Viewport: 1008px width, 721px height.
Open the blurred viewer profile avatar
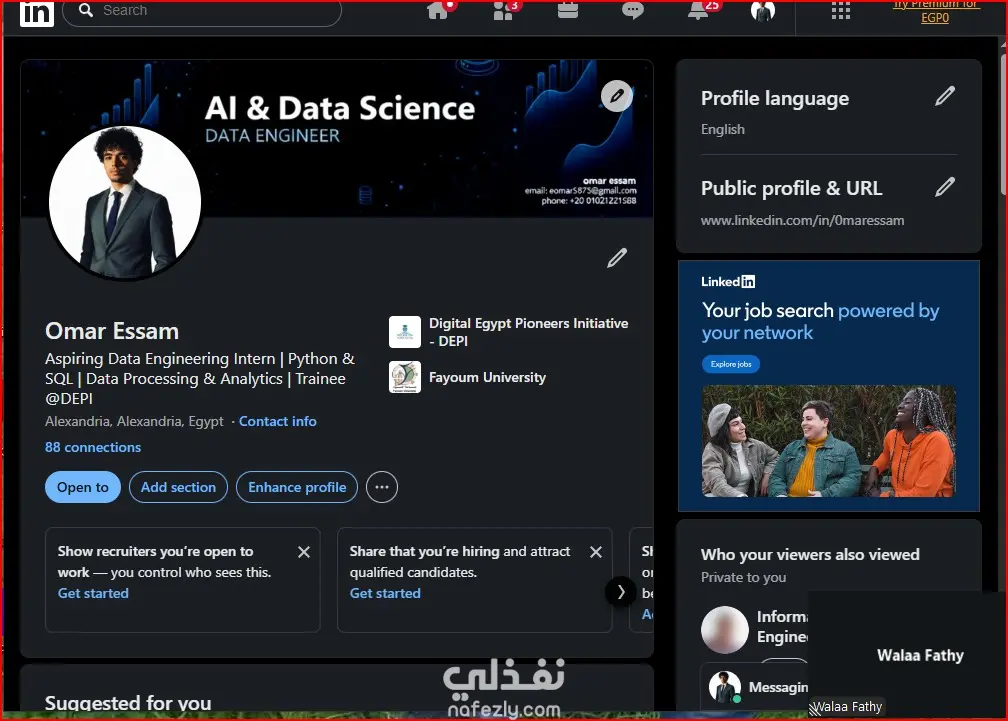tap(724, 630)
